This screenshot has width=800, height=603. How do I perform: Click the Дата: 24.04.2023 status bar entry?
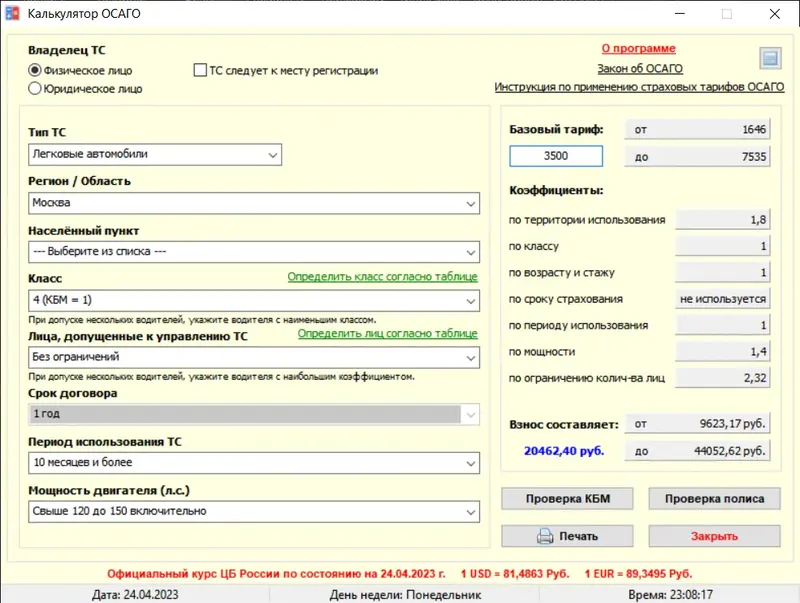tap(135, 595)
